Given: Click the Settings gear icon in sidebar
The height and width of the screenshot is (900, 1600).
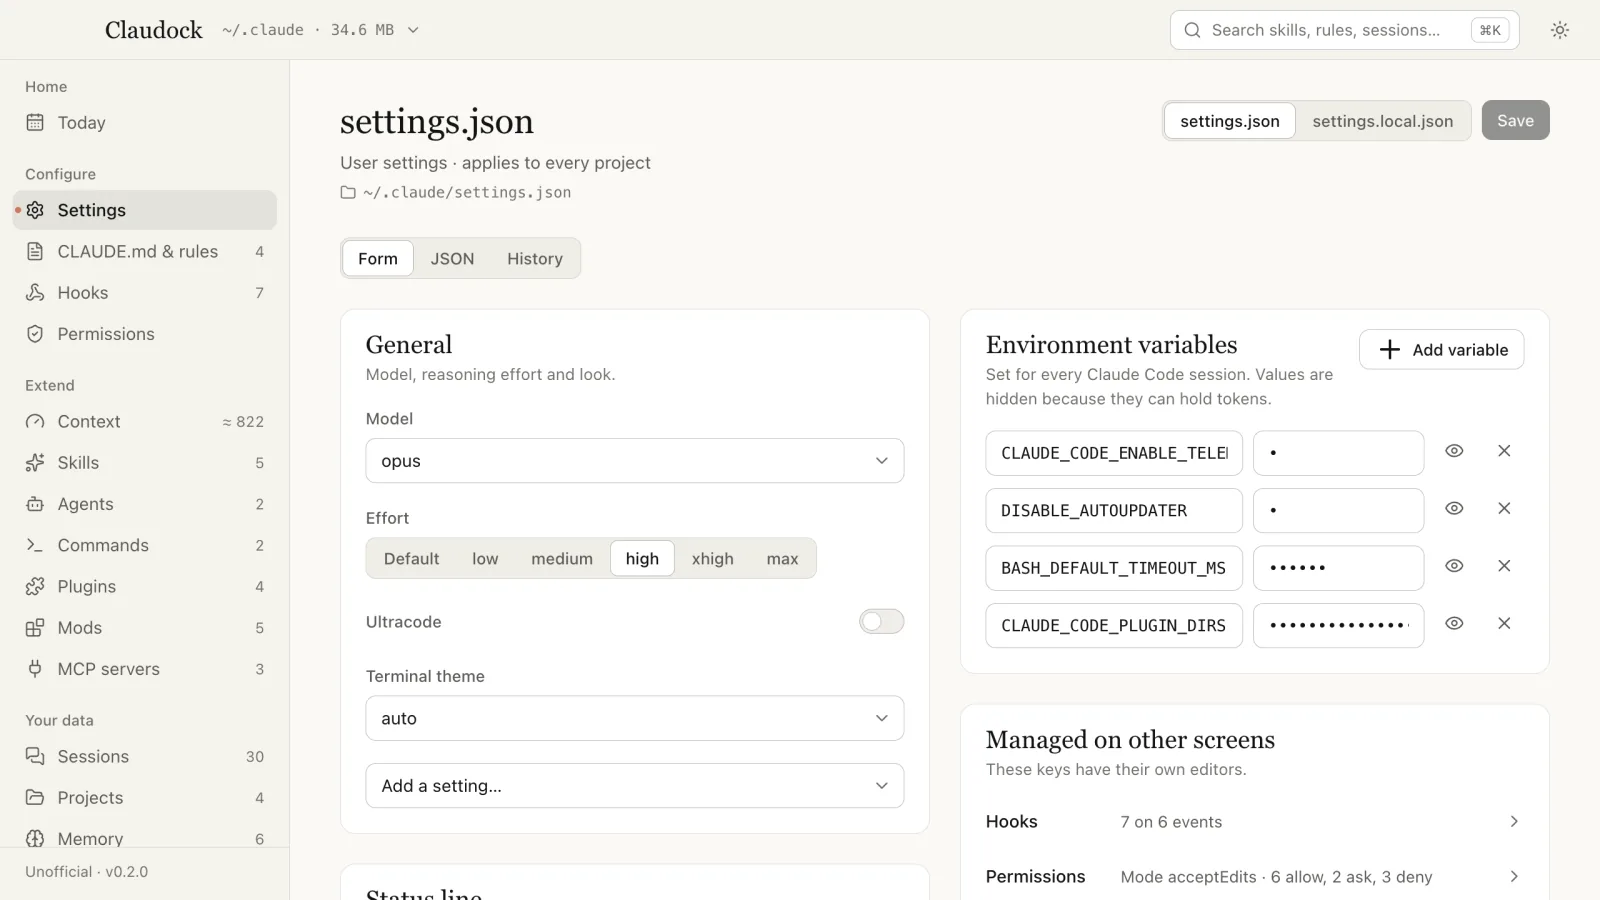Looking at the screenshot, I should (x=35, y=210).
